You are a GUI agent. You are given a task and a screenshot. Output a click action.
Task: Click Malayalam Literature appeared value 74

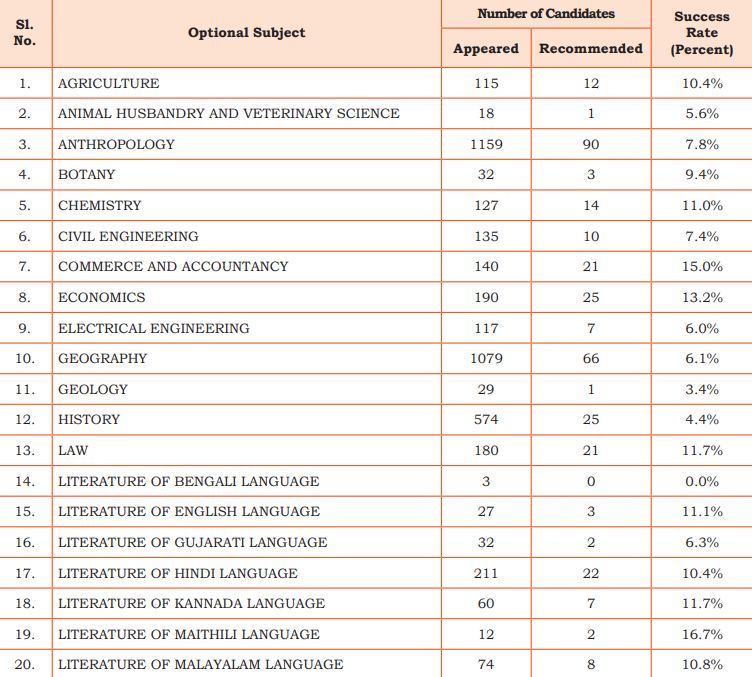click(486, 664)
